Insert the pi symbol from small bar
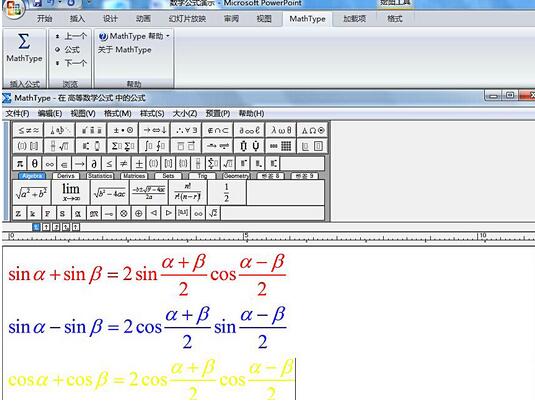The height and width of the screenshot is (407, 535). tap(20, 164)
